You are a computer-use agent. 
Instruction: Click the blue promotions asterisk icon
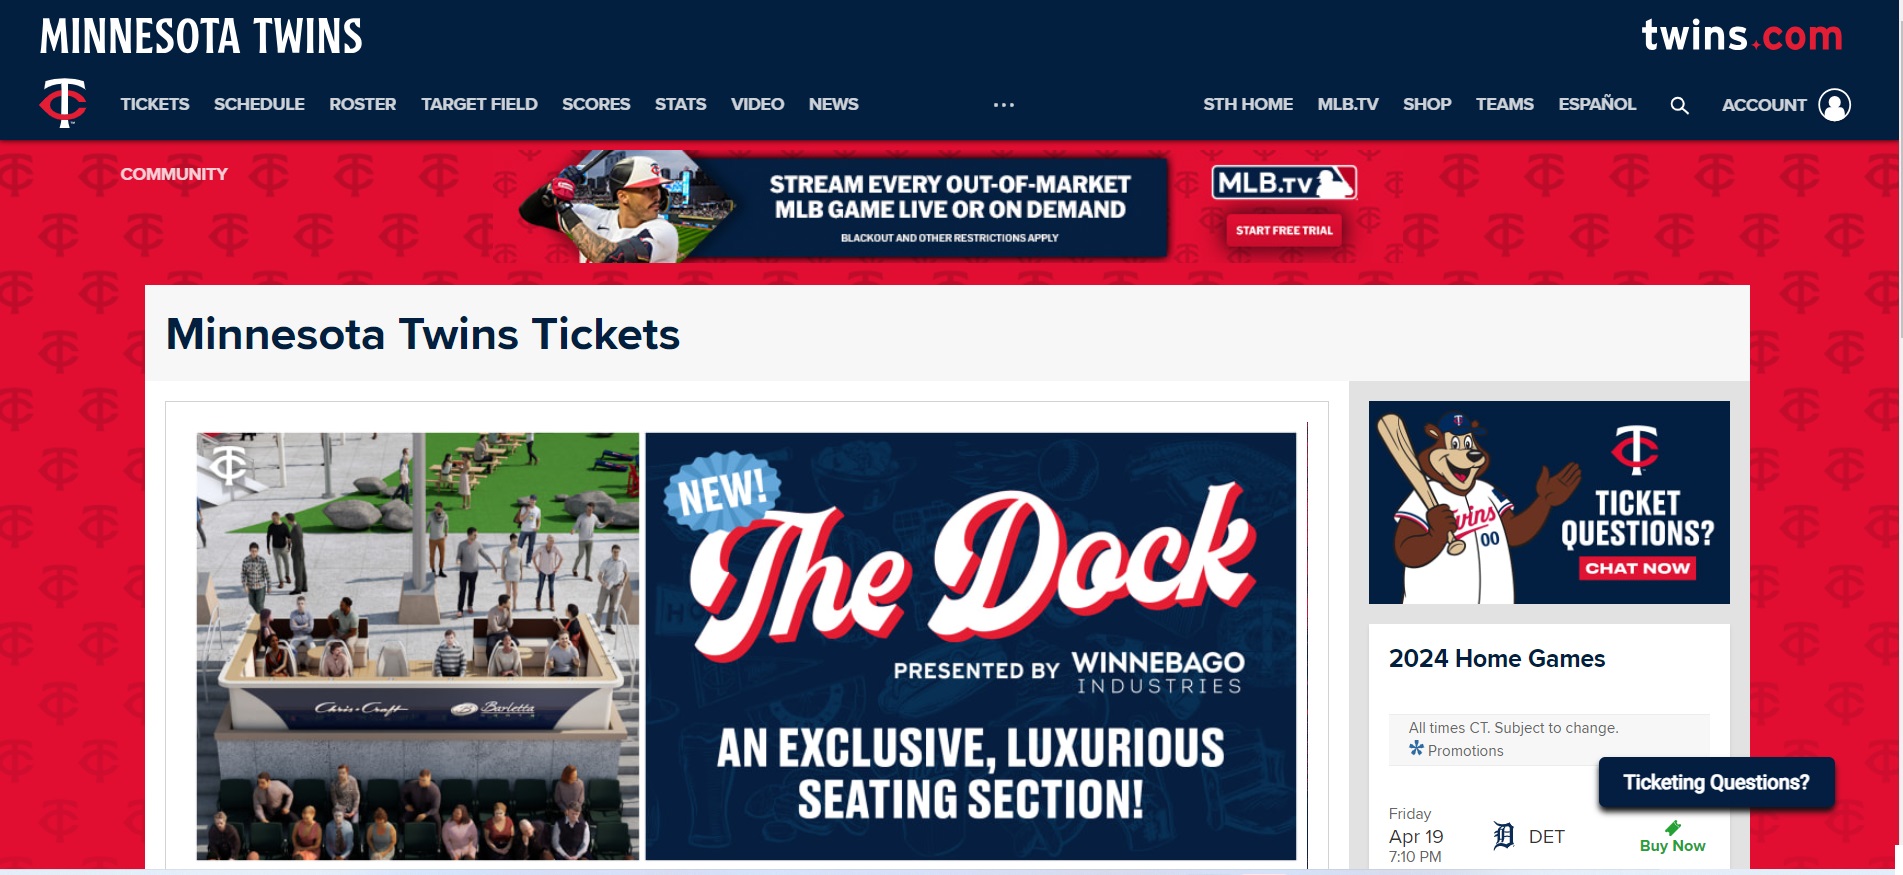tap(1416, 748)
